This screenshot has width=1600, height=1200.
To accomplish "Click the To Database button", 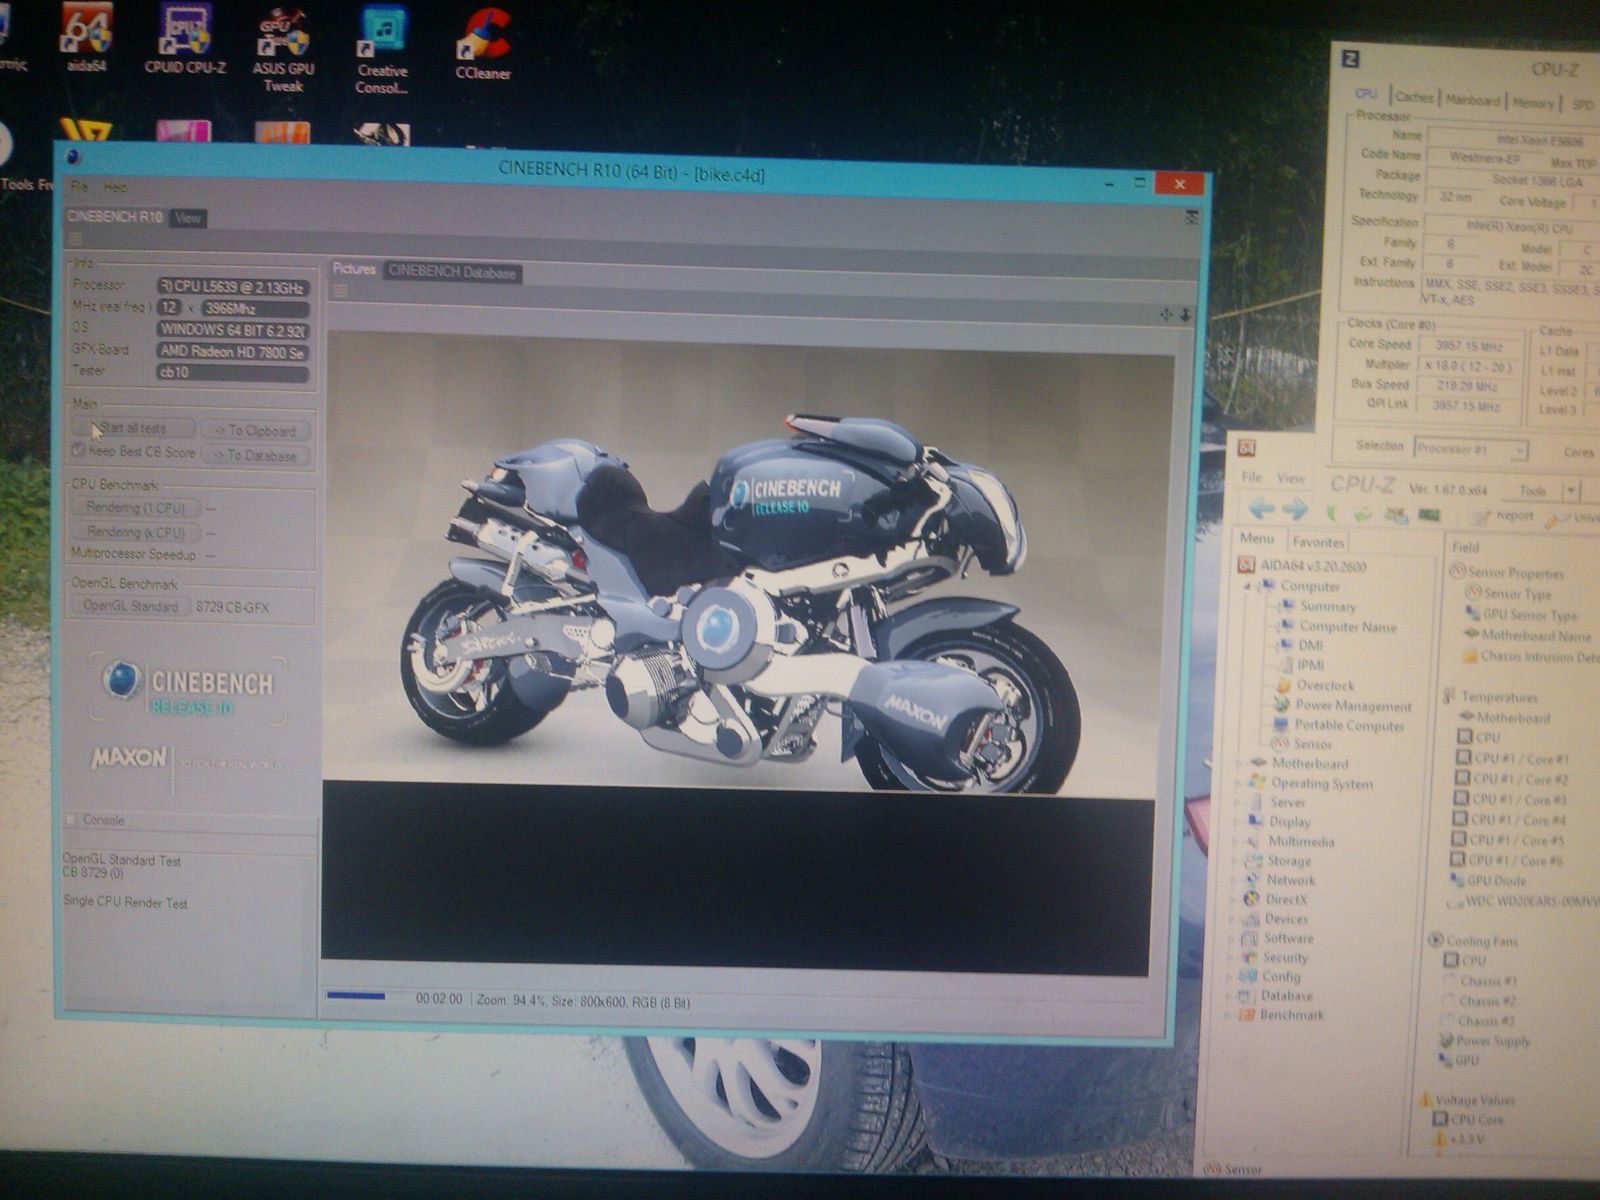I will 256,456.
